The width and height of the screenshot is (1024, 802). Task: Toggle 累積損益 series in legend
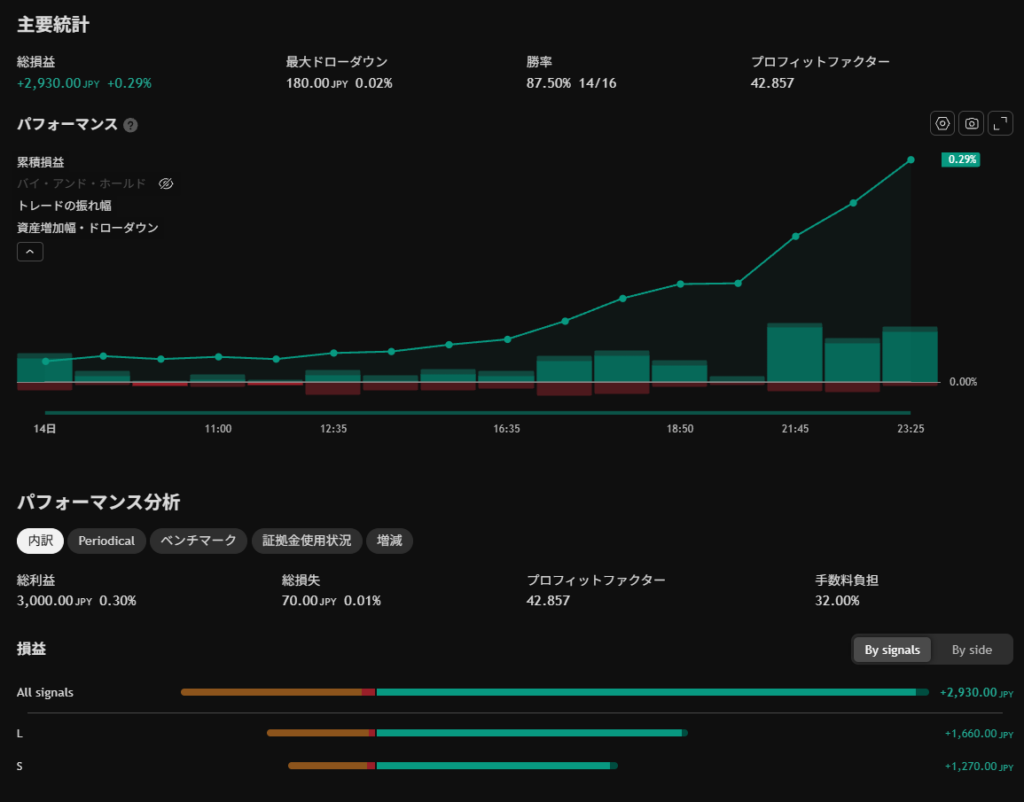pos(40,162)
